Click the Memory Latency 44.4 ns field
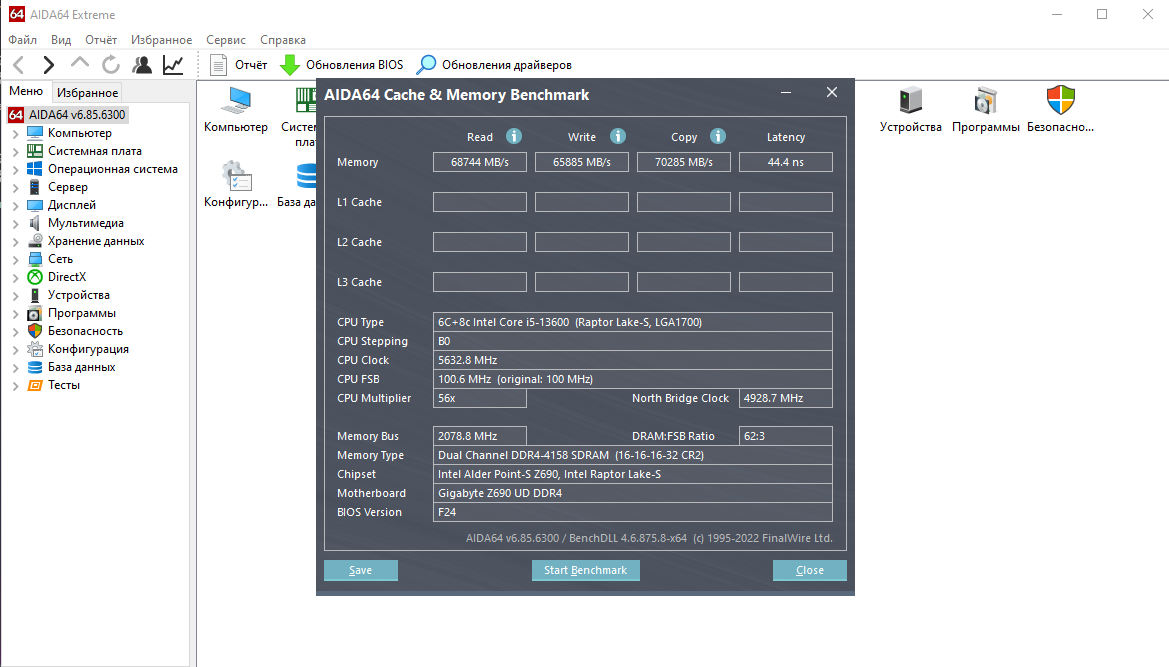The image size is (1169, 667). pos(786,162)
